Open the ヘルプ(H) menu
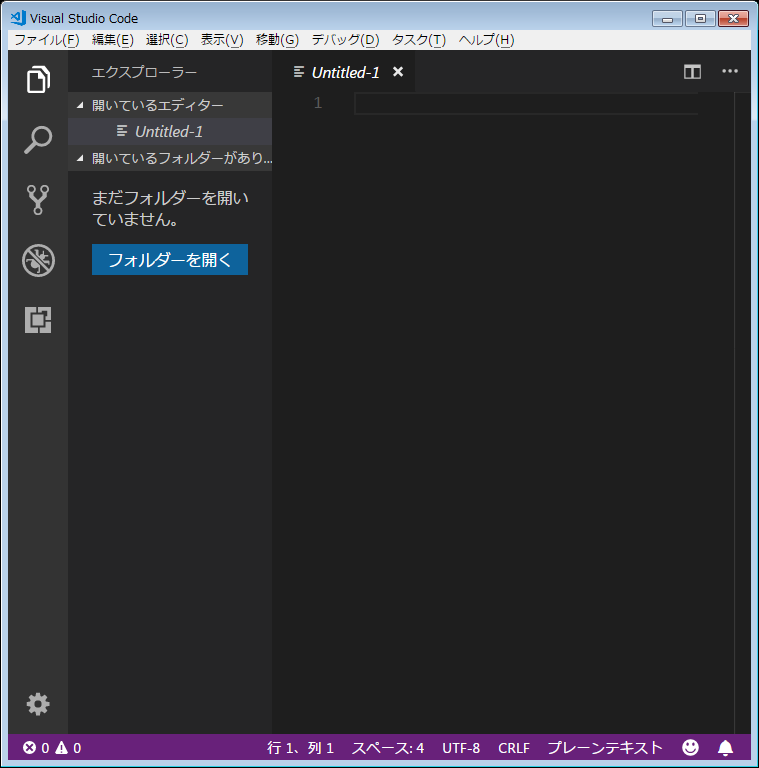 point(486,40)
